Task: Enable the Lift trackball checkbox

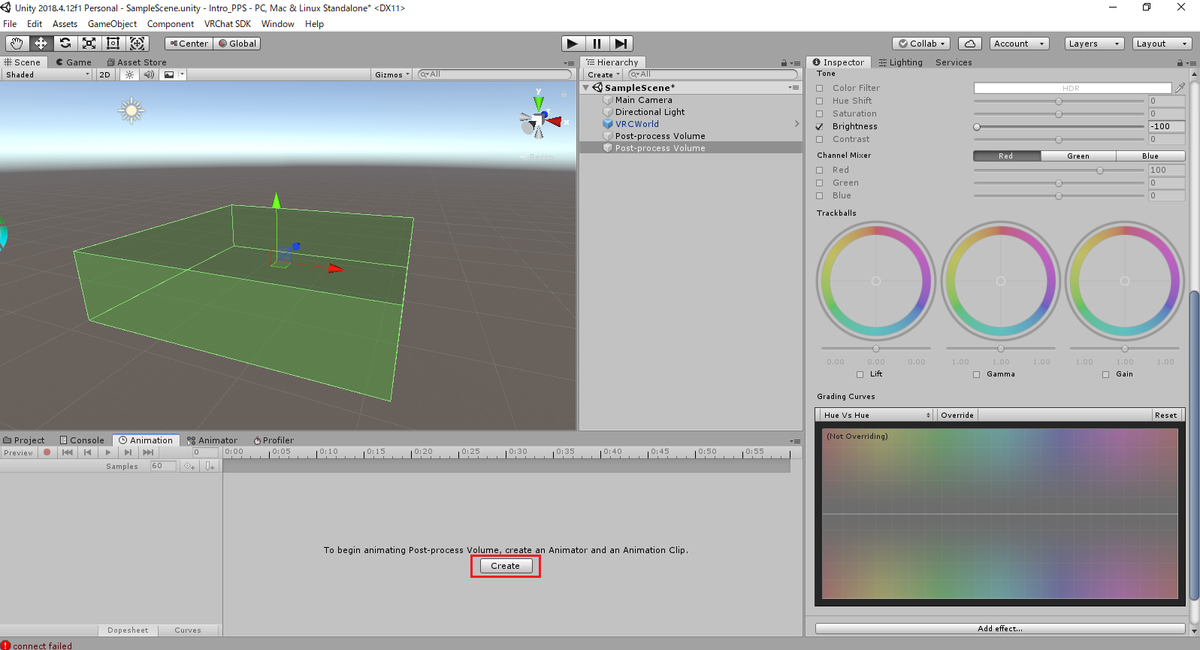Action: click(x=861, y=374)
